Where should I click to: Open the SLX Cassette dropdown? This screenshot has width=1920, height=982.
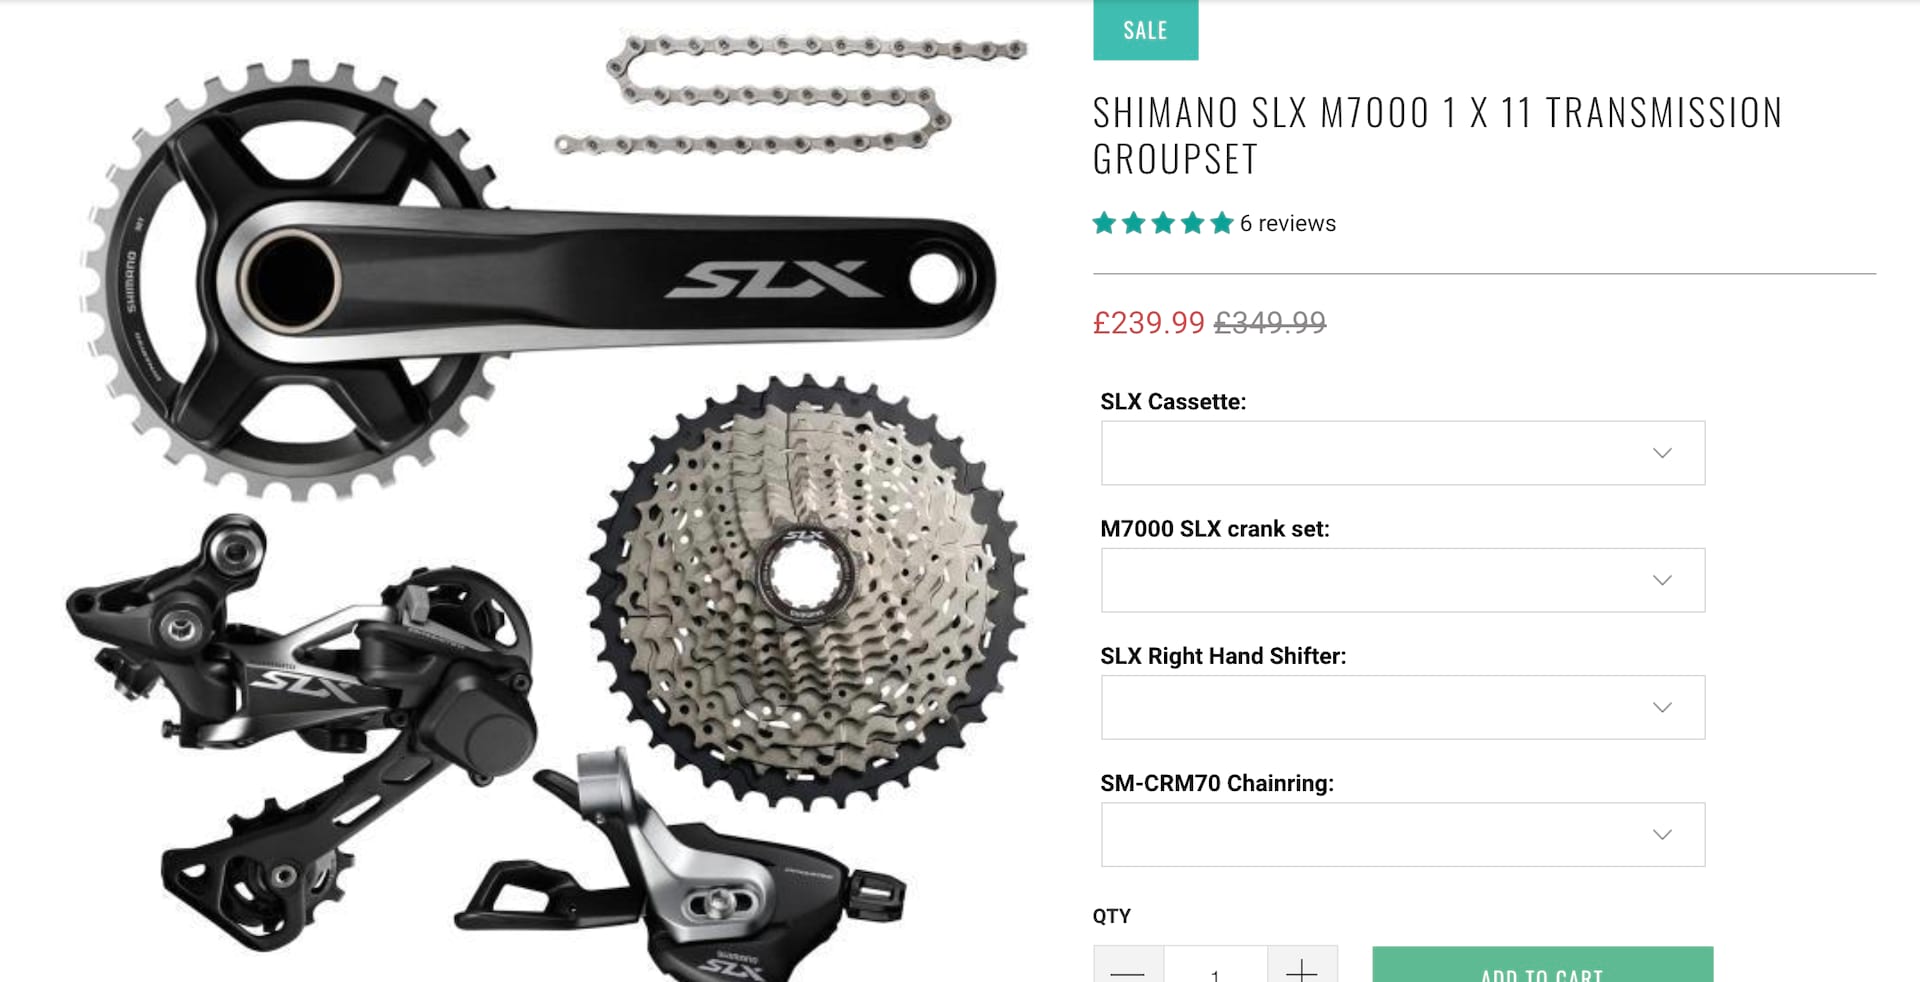(x=1403, y=453)
